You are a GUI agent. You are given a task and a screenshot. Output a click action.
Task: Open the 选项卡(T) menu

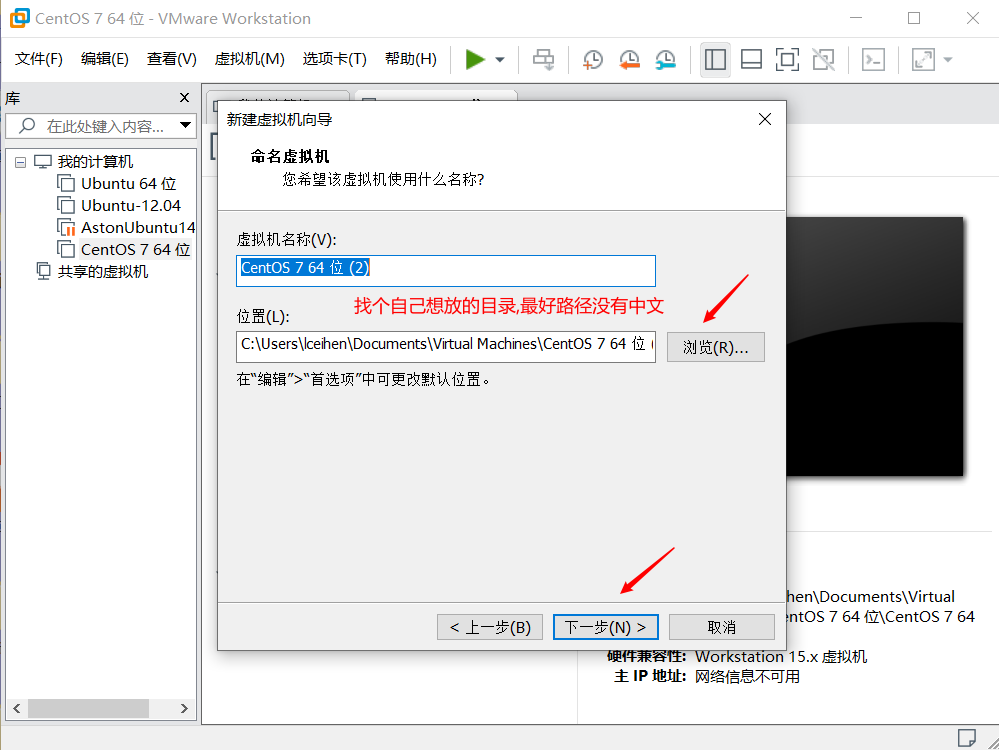click(x=334, y=59)
